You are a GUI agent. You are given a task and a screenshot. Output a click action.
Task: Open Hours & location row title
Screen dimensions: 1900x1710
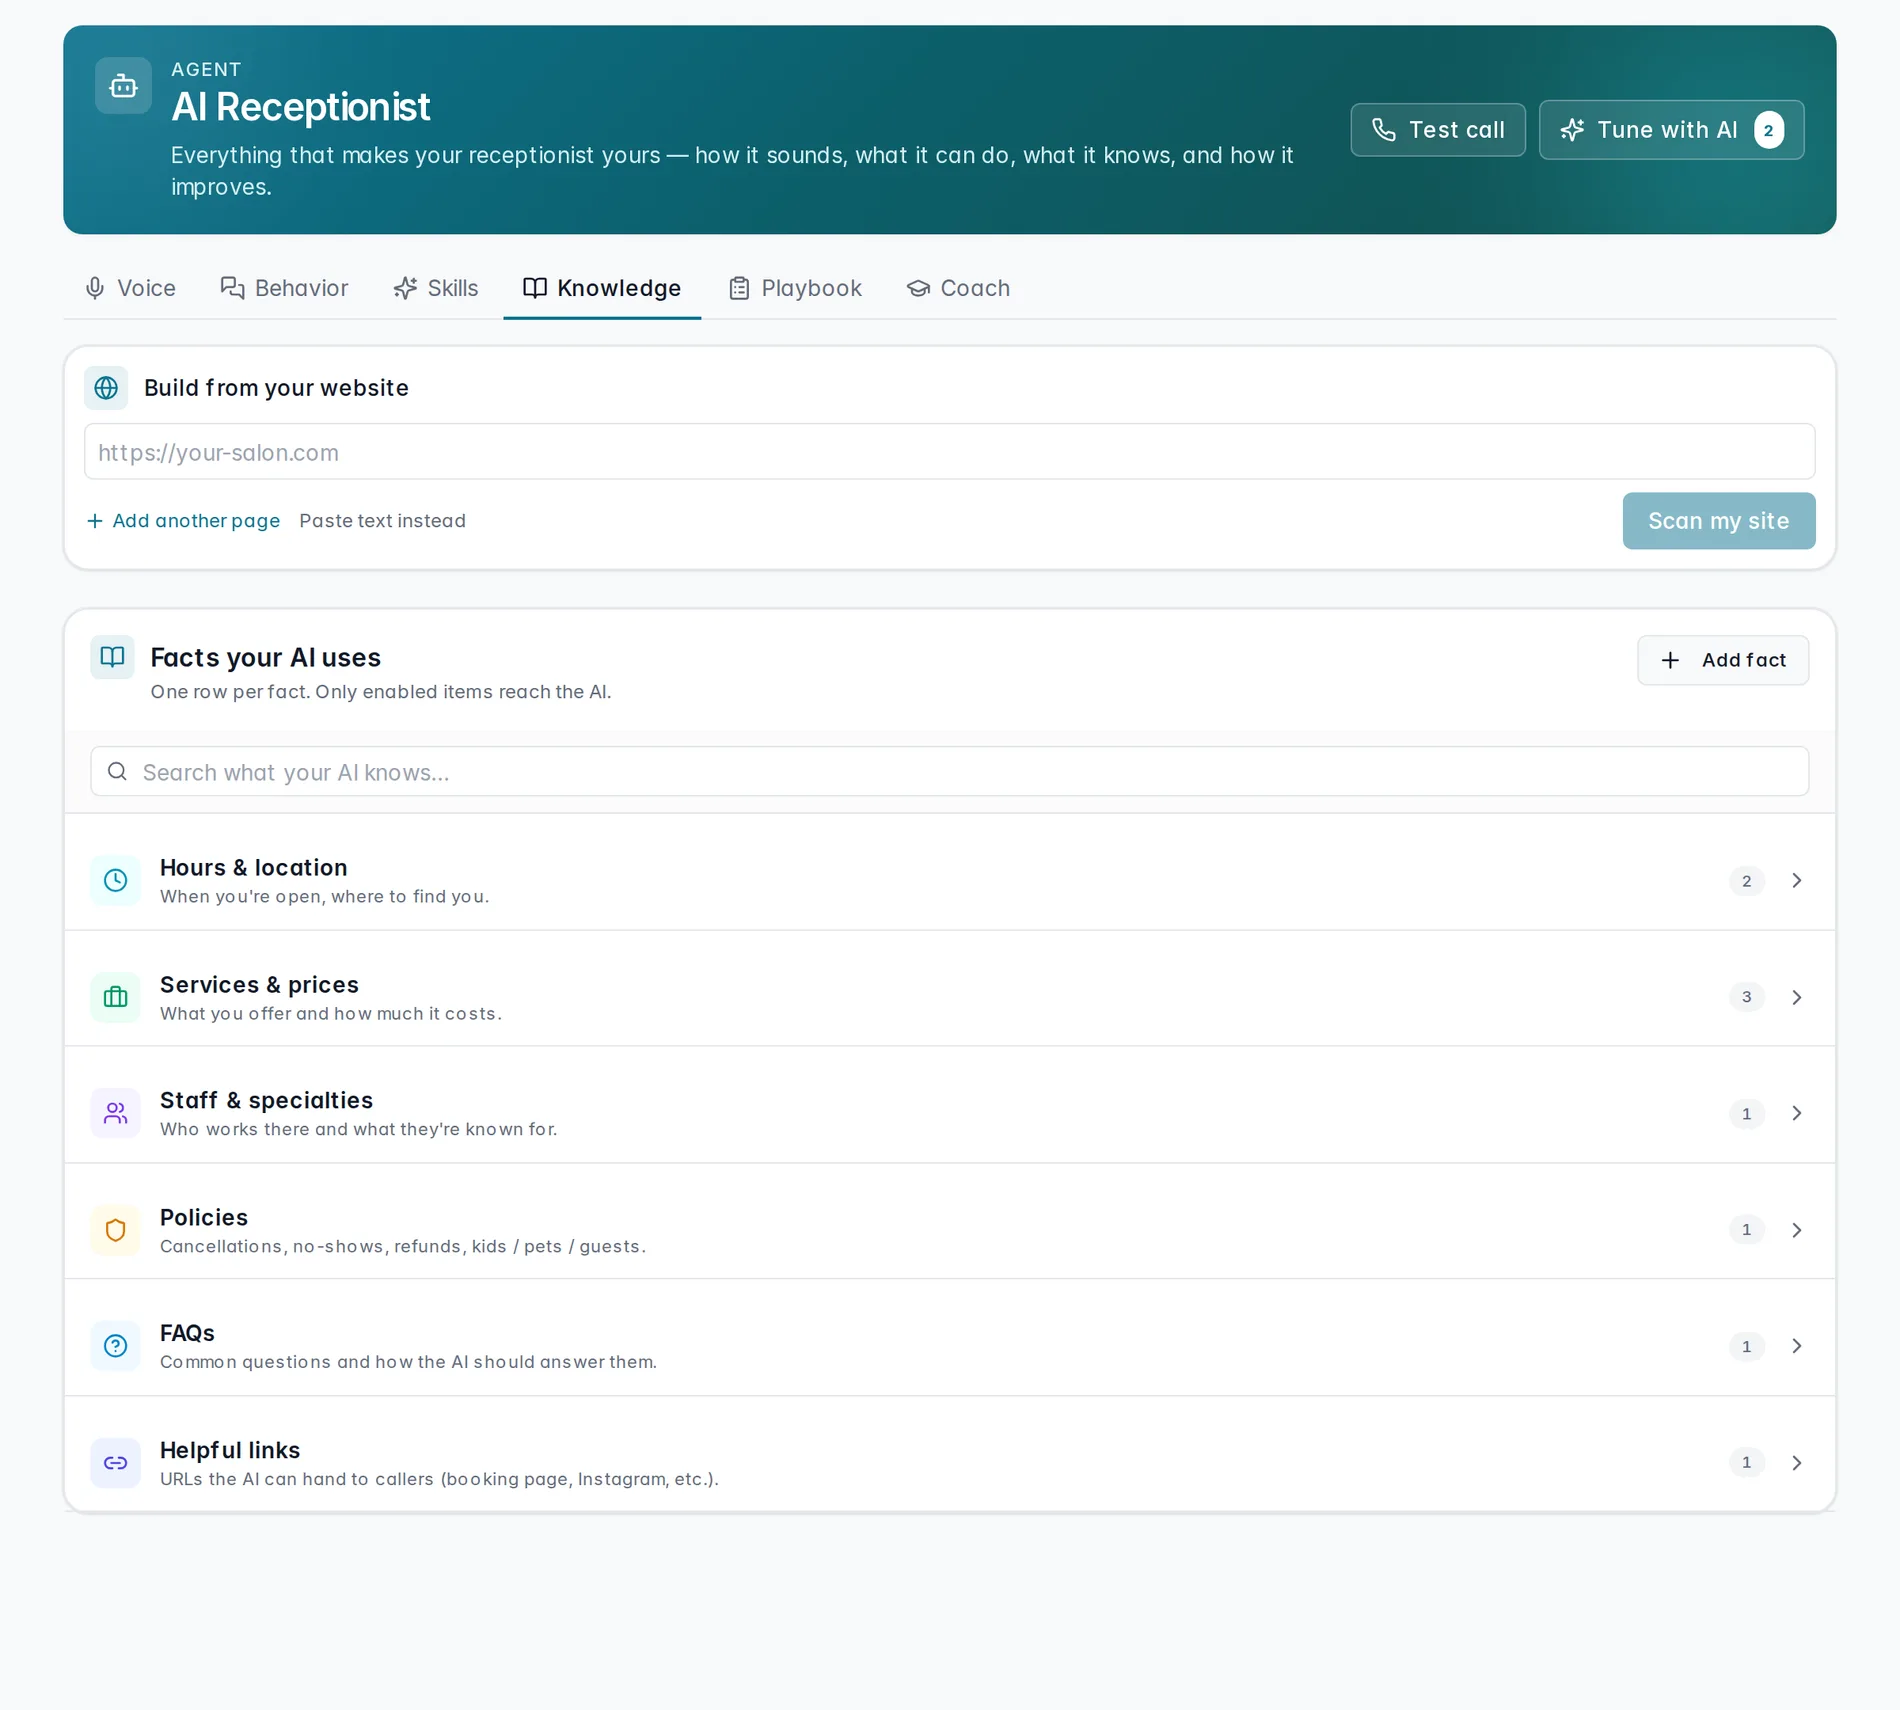click(x=254, y=867)
